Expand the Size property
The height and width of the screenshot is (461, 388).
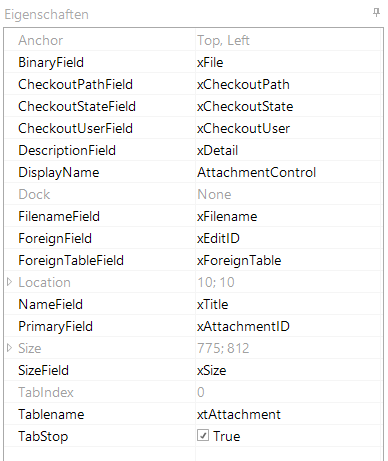click(9, 348)
